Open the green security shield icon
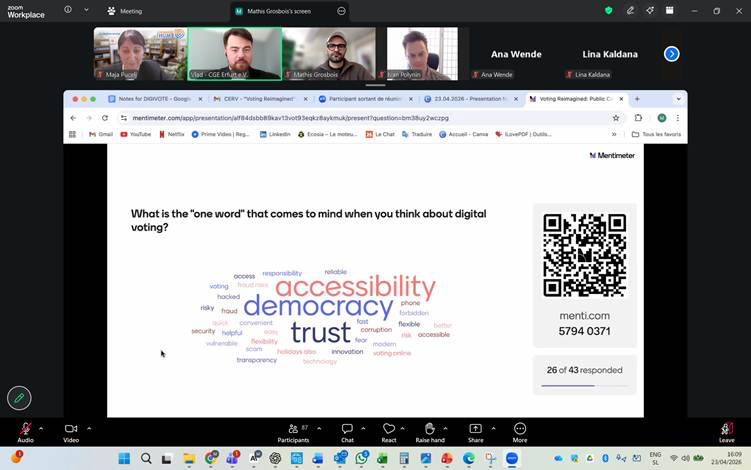The height and width of the screenshot is (470, 751). (608, 11)
